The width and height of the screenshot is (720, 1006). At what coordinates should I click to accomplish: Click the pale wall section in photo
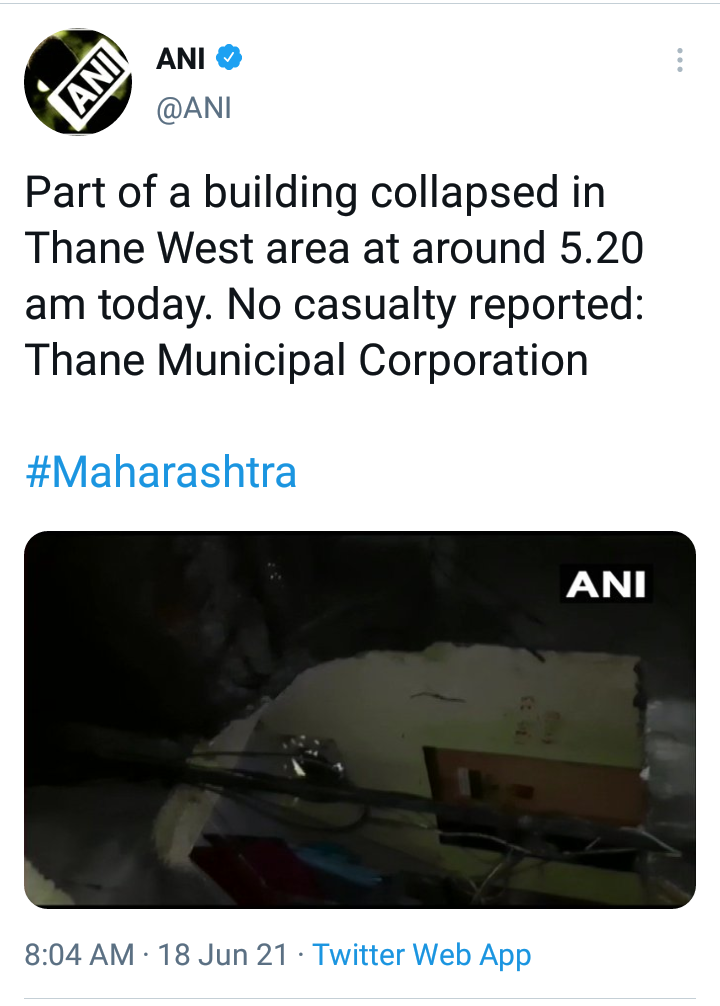[480, 700]
